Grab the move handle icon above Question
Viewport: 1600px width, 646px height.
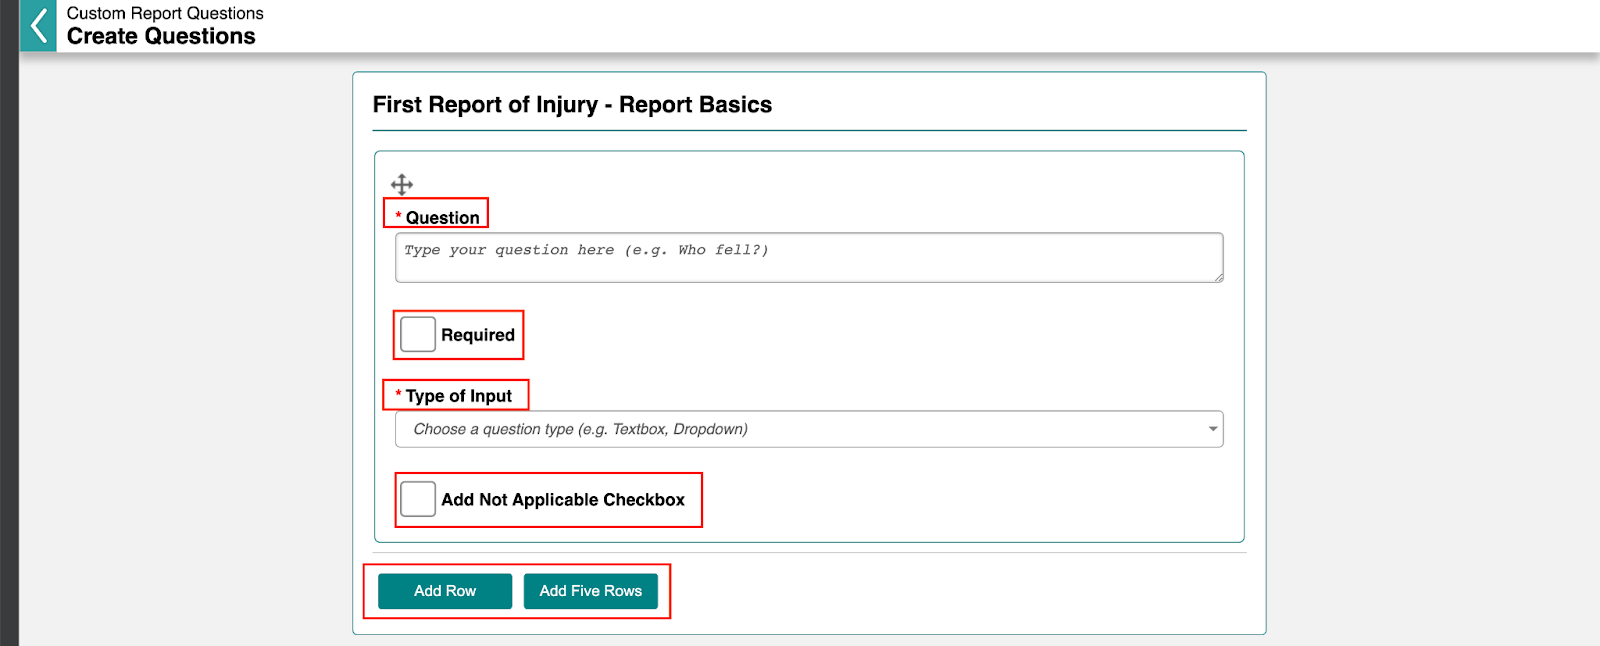(402, 184)
